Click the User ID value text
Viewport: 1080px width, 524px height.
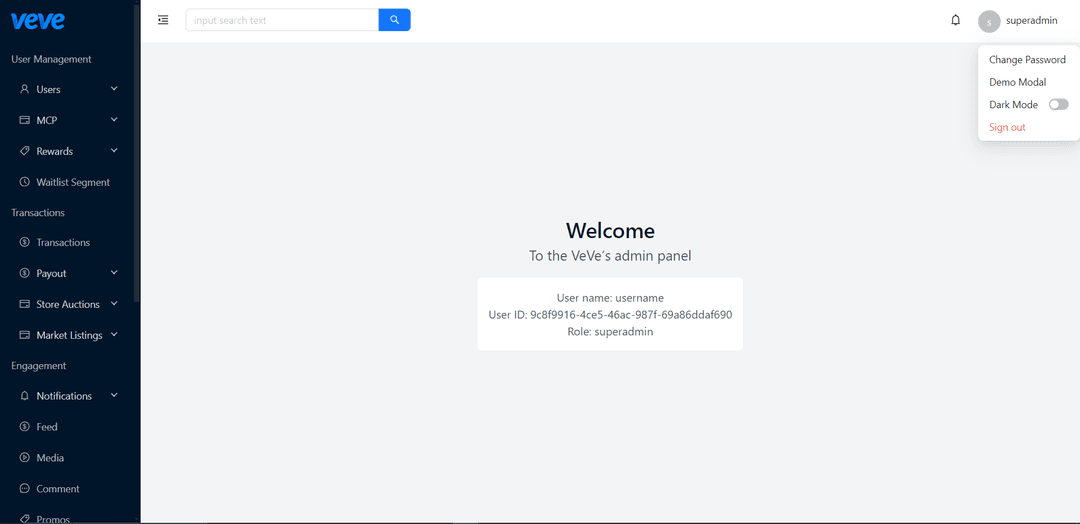[x=631, y=315]
